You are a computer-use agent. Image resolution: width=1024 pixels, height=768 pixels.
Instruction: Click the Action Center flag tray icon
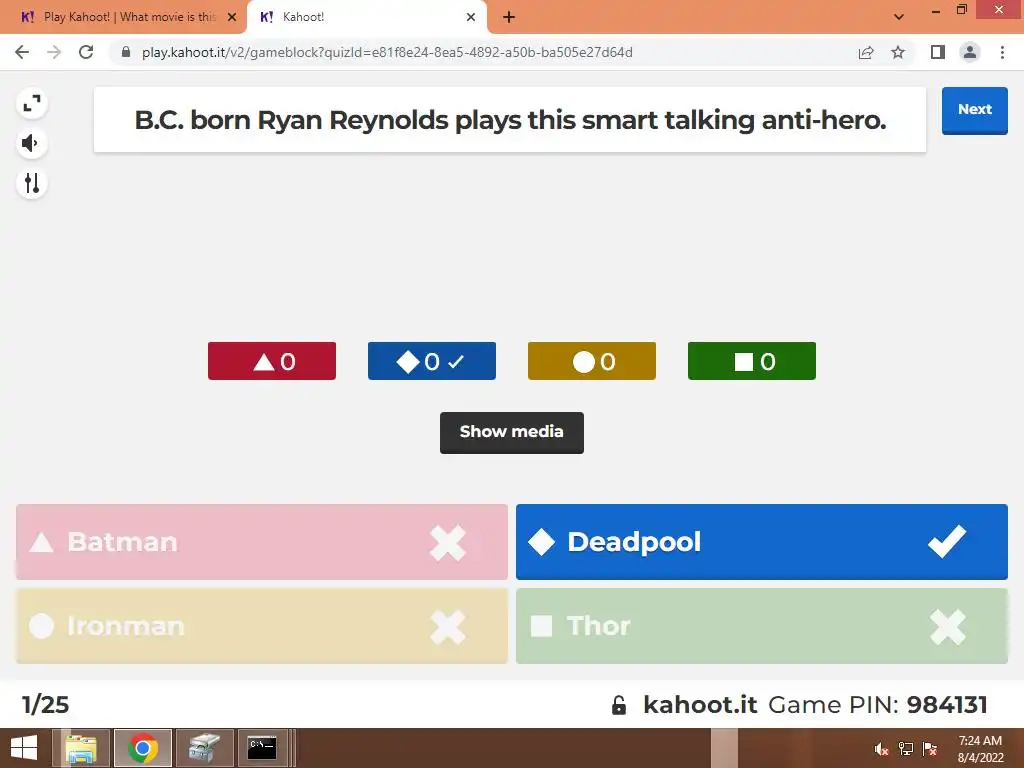tap(930, 749)
